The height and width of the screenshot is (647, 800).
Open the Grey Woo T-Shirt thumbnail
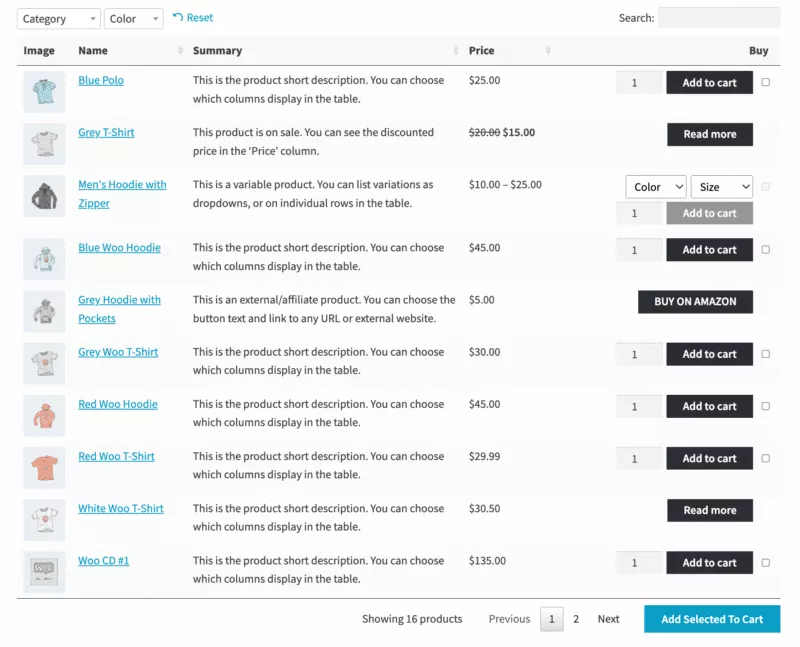[x=44, y=363]
